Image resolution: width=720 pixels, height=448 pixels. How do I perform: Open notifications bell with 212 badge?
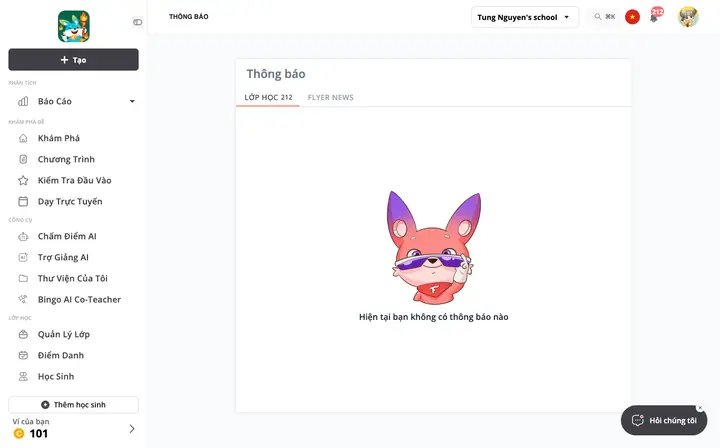coord(654,17)
